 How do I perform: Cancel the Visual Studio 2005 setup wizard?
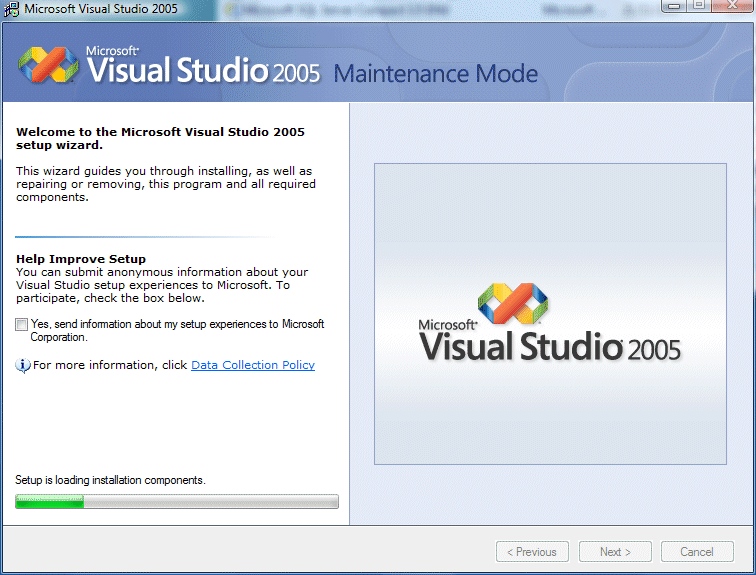point(697,552)
